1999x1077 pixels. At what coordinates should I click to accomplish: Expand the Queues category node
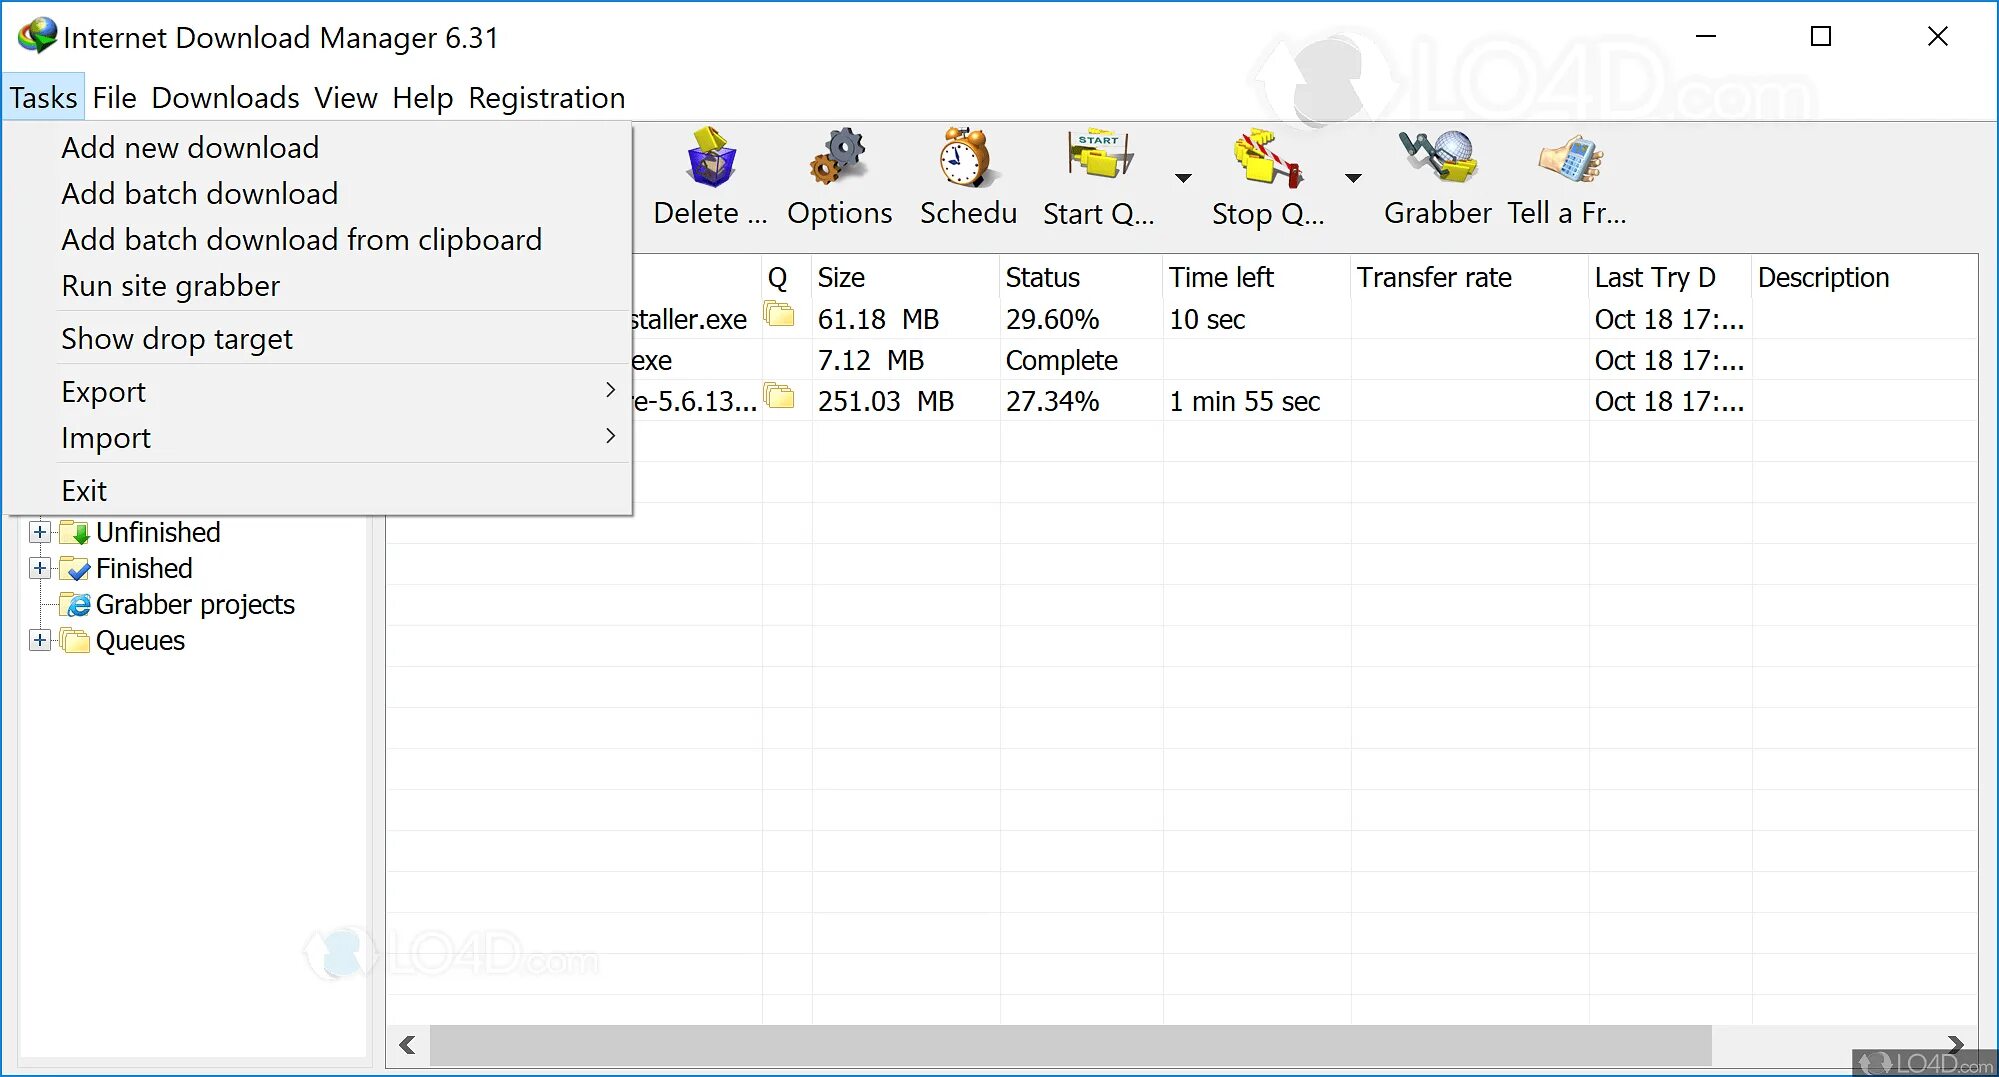click(x=40, y=640)
